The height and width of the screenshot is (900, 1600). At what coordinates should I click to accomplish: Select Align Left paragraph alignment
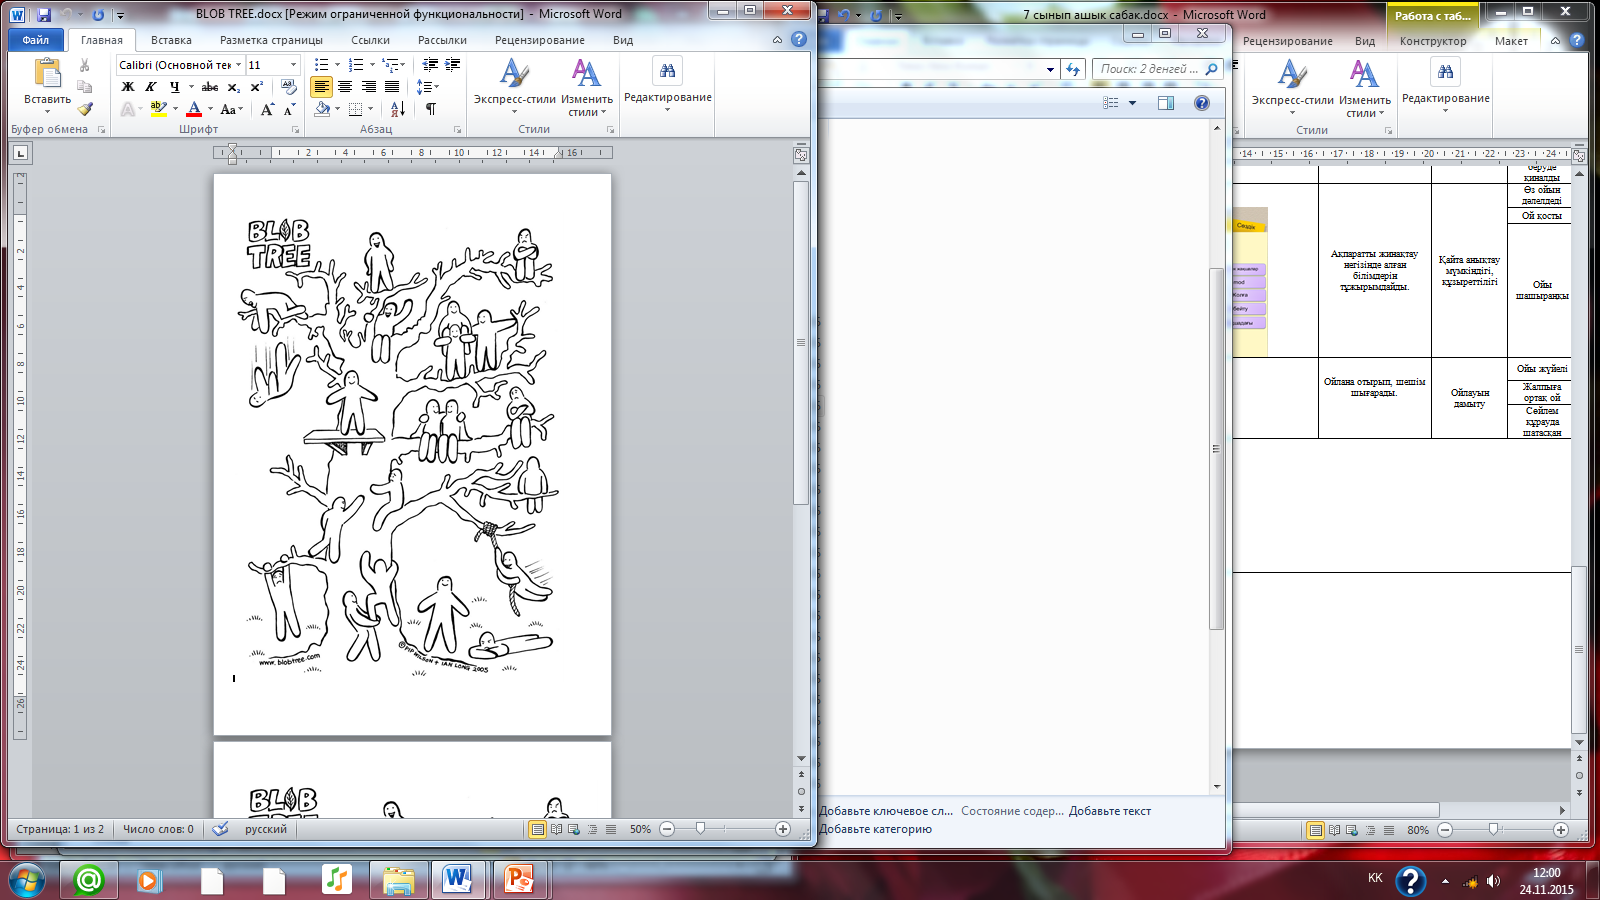(x=321, y=87)
